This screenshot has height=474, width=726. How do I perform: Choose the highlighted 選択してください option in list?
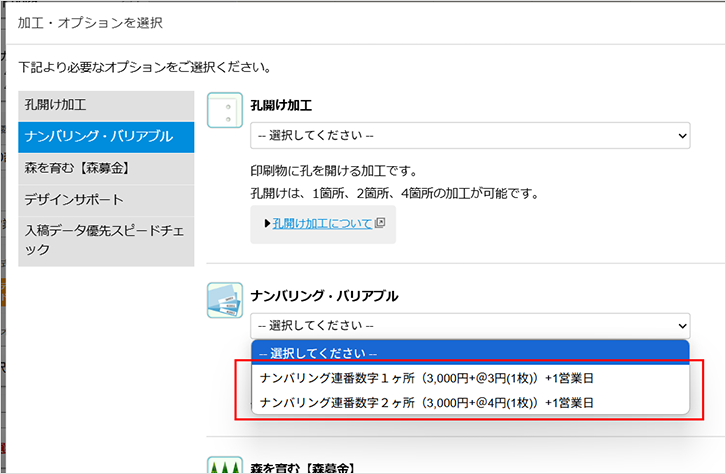[x=470, y=353]
